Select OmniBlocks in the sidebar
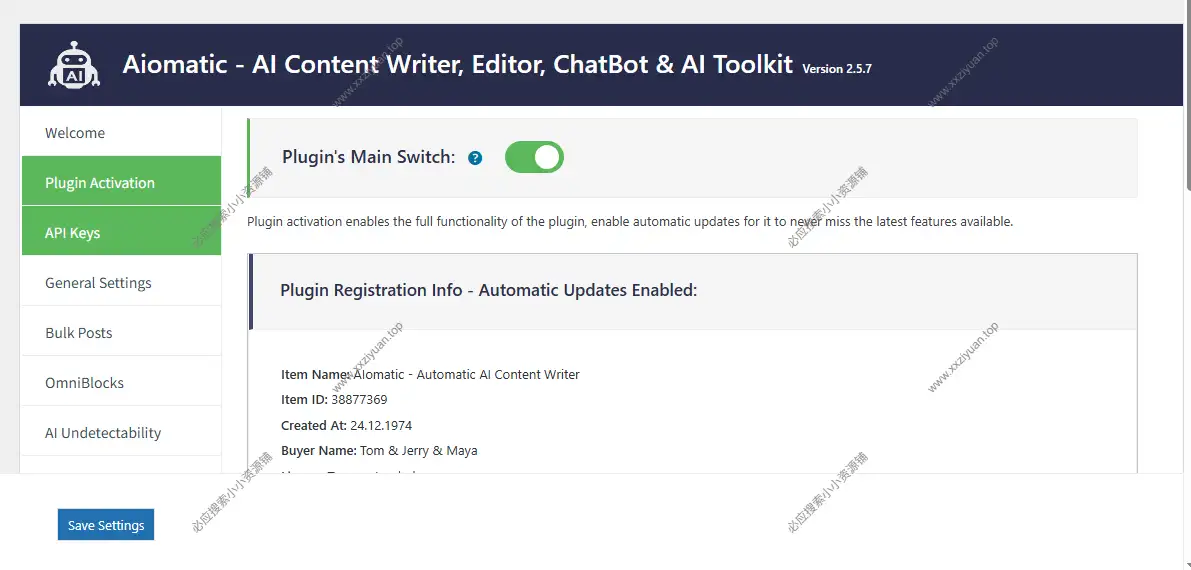This screenshot has width=1191, height=570. 85,383
